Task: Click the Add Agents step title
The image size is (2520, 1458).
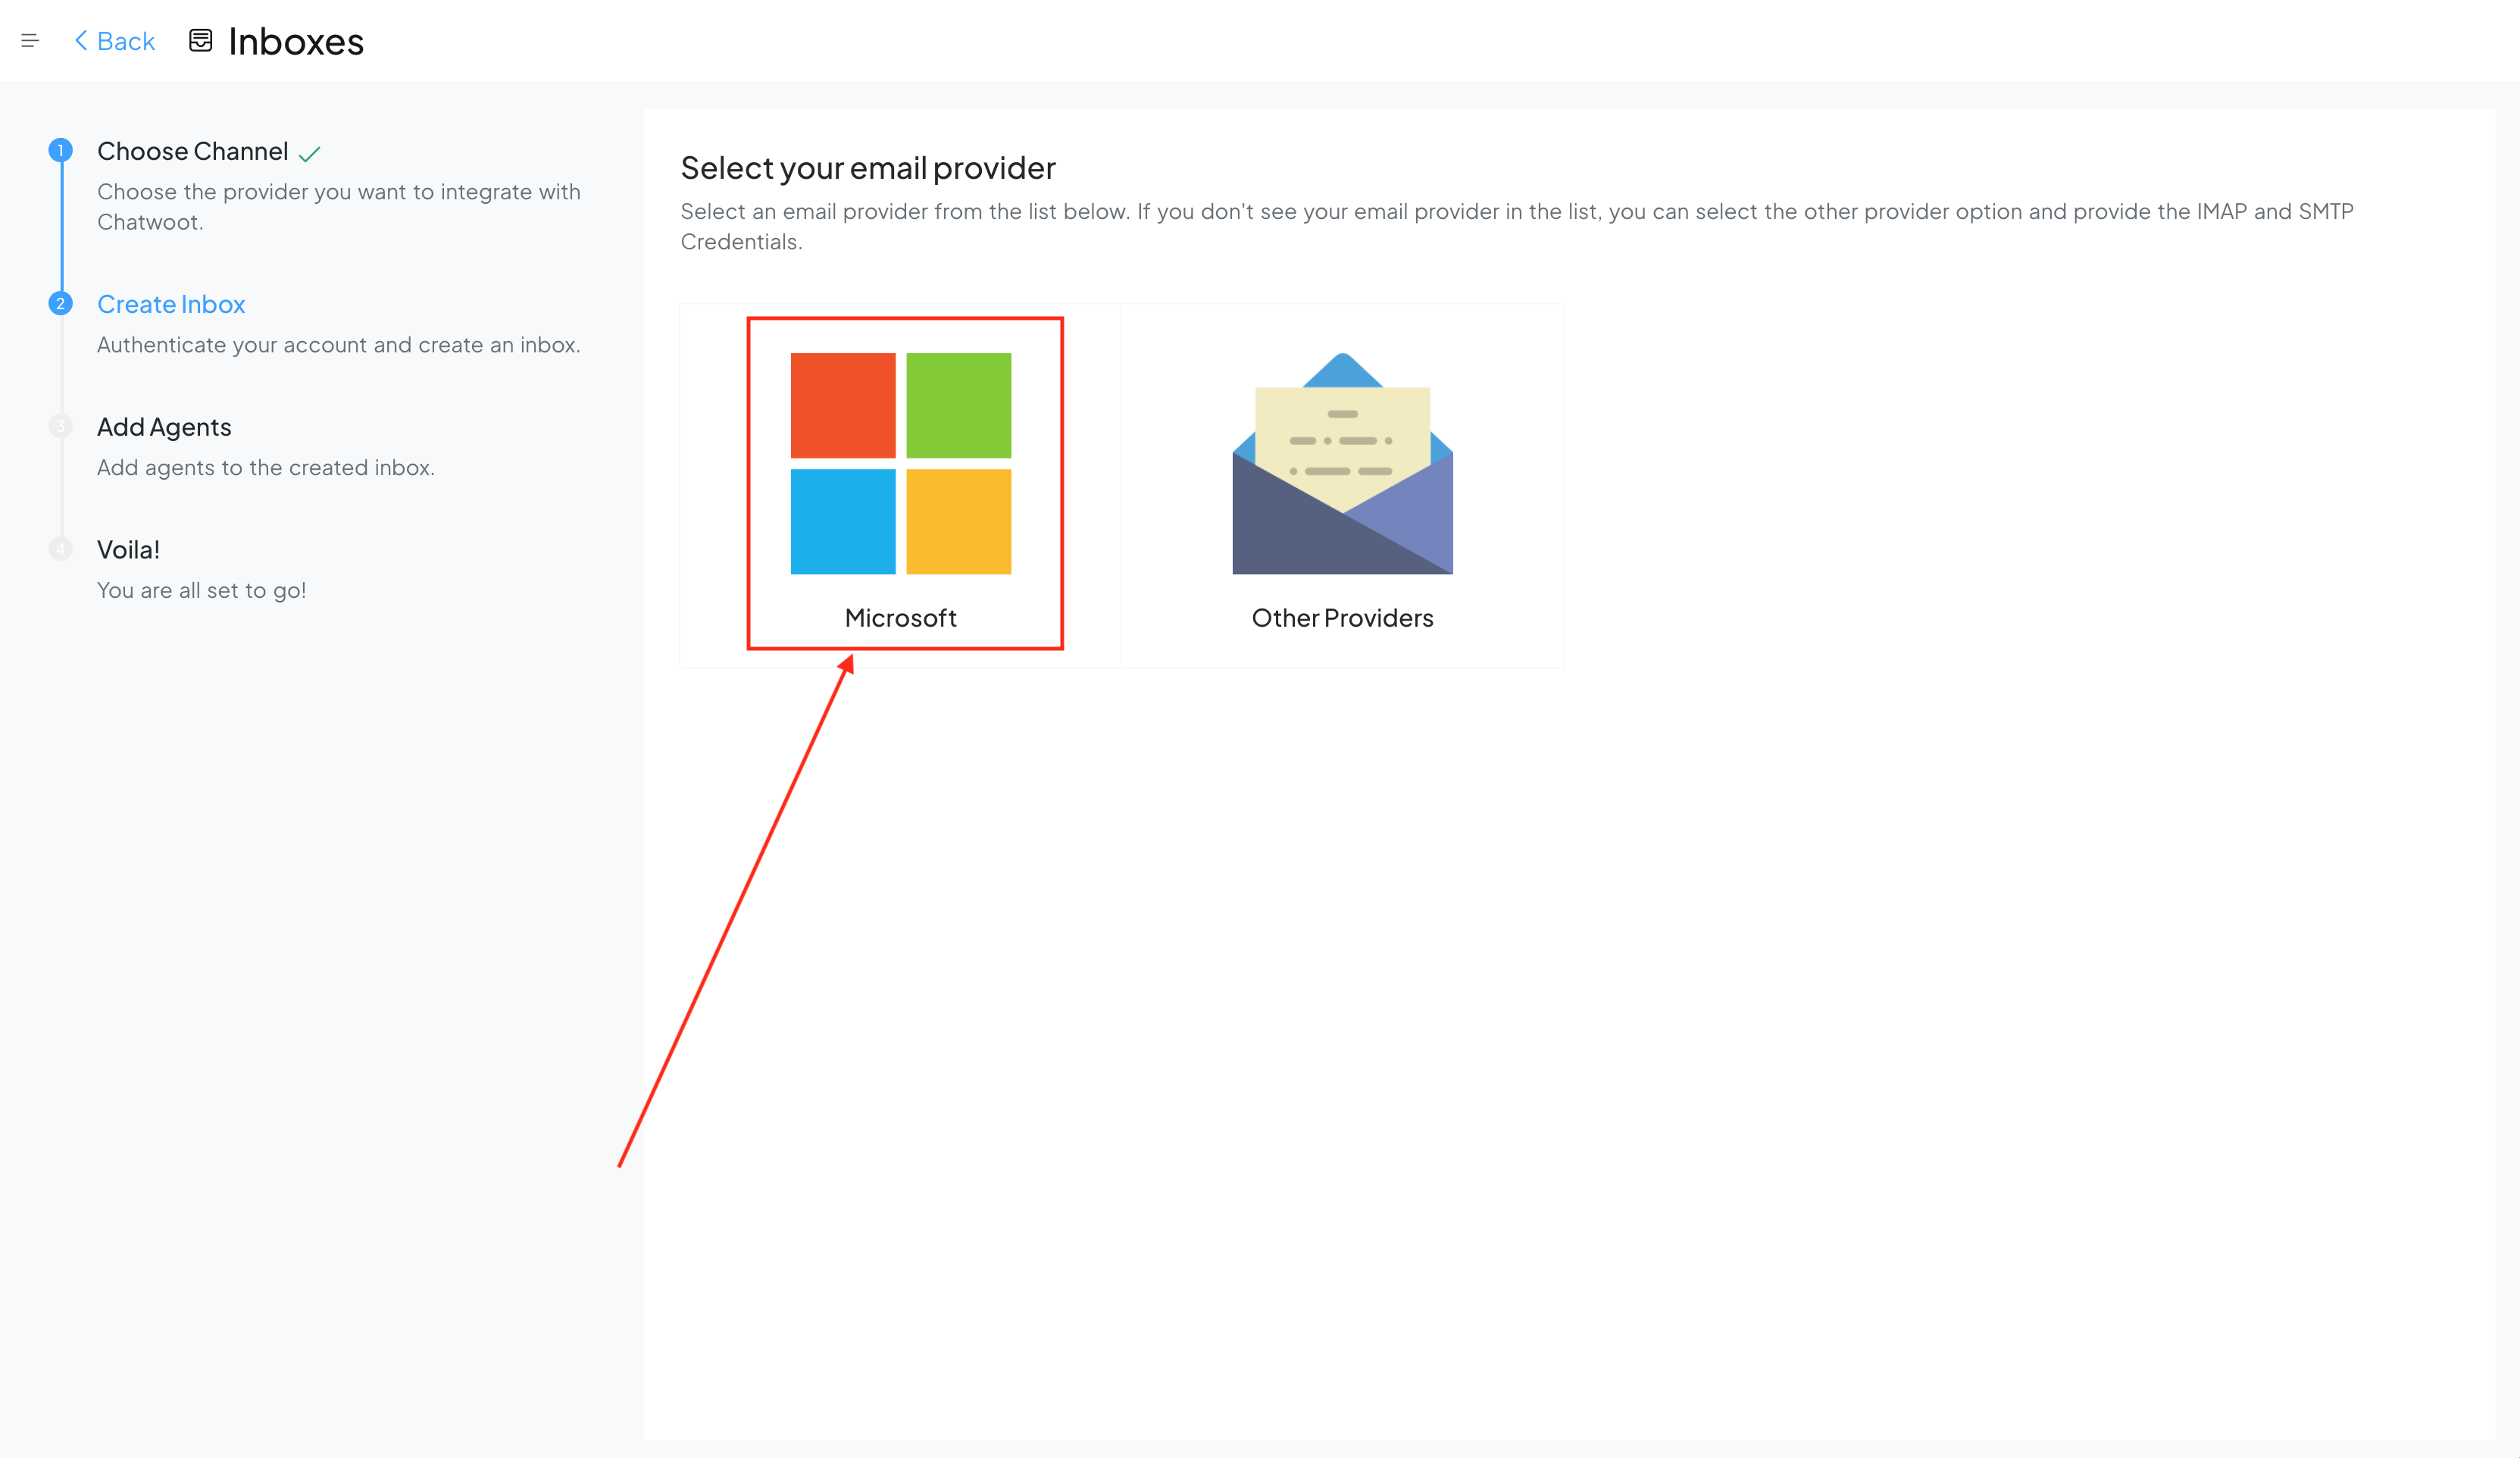Action: (x=164, y=427)
